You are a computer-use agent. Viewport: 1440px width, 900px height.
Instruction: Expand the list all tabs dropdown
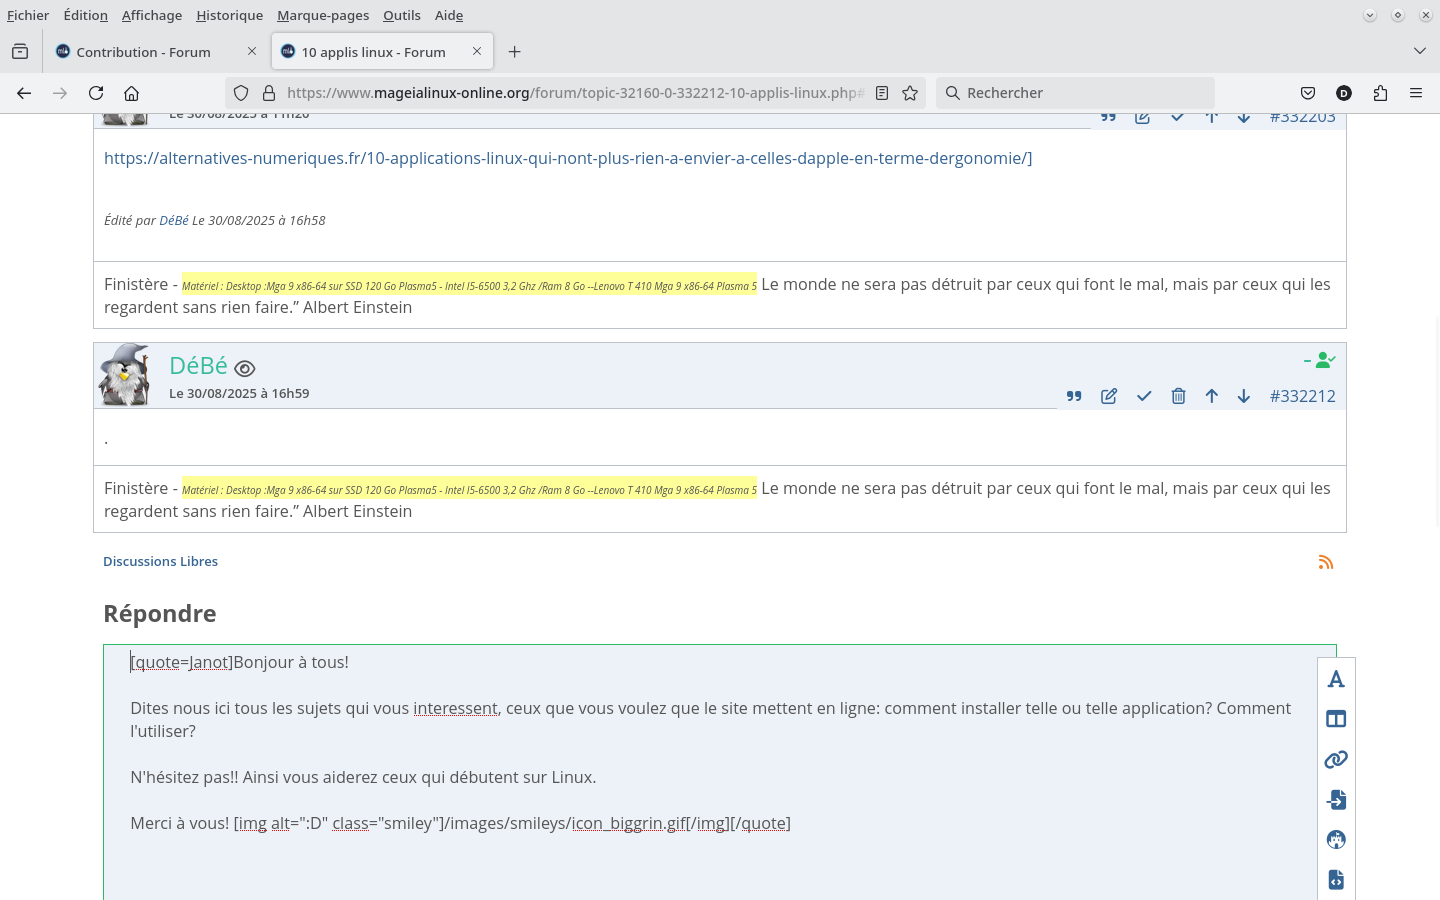(1420, 51)
